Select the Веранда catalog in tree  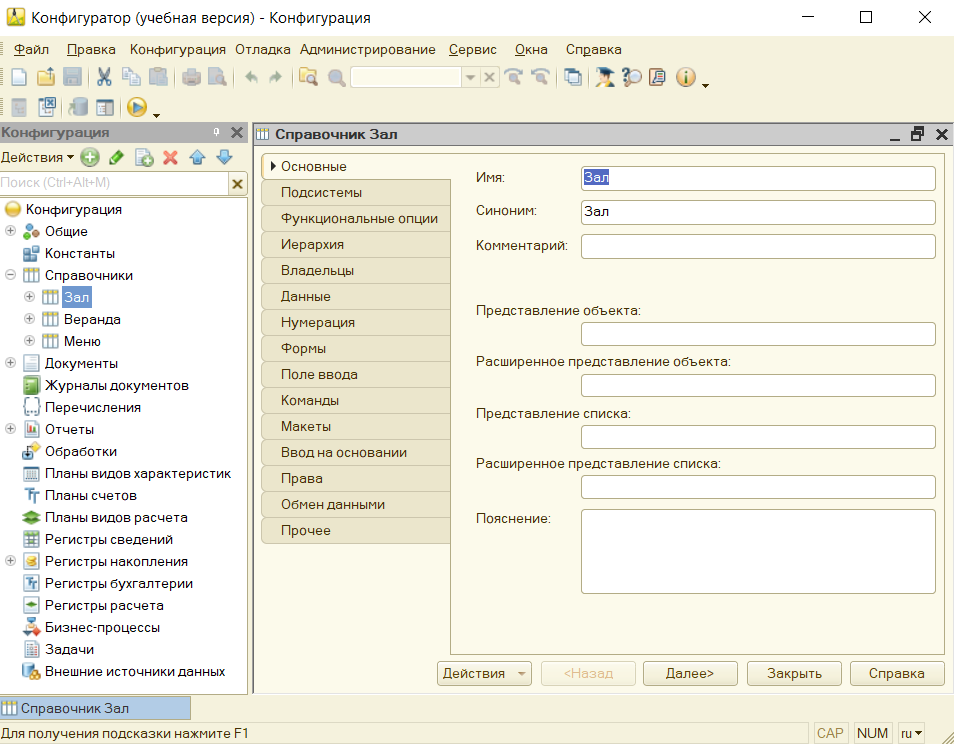tap(92, 319)
